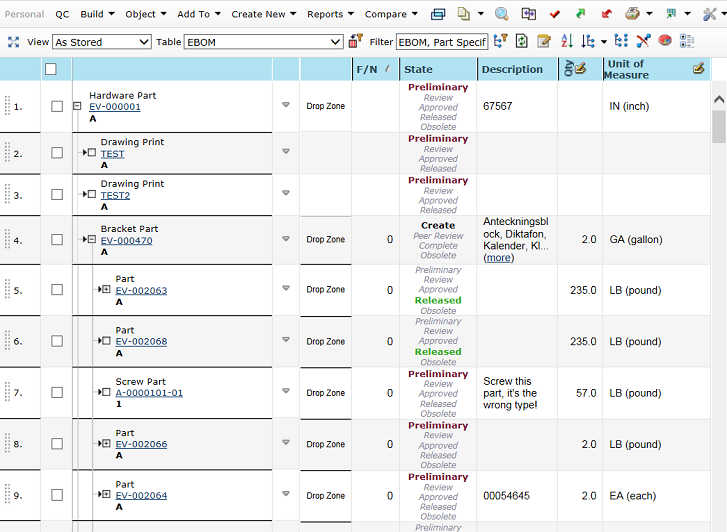Image resolution: width=727 pixels, height=532 pixels.
Task: Open the View dropdown showing As Stored
Action: pos(101,42)
